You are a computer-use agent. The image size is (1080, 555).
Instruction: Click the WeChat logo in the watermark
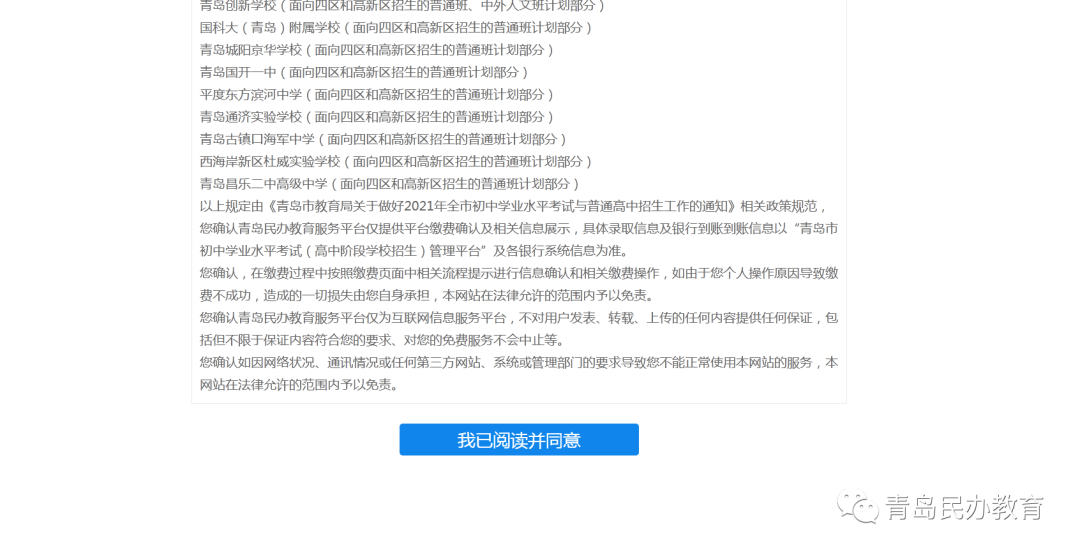tap(857, 507)
